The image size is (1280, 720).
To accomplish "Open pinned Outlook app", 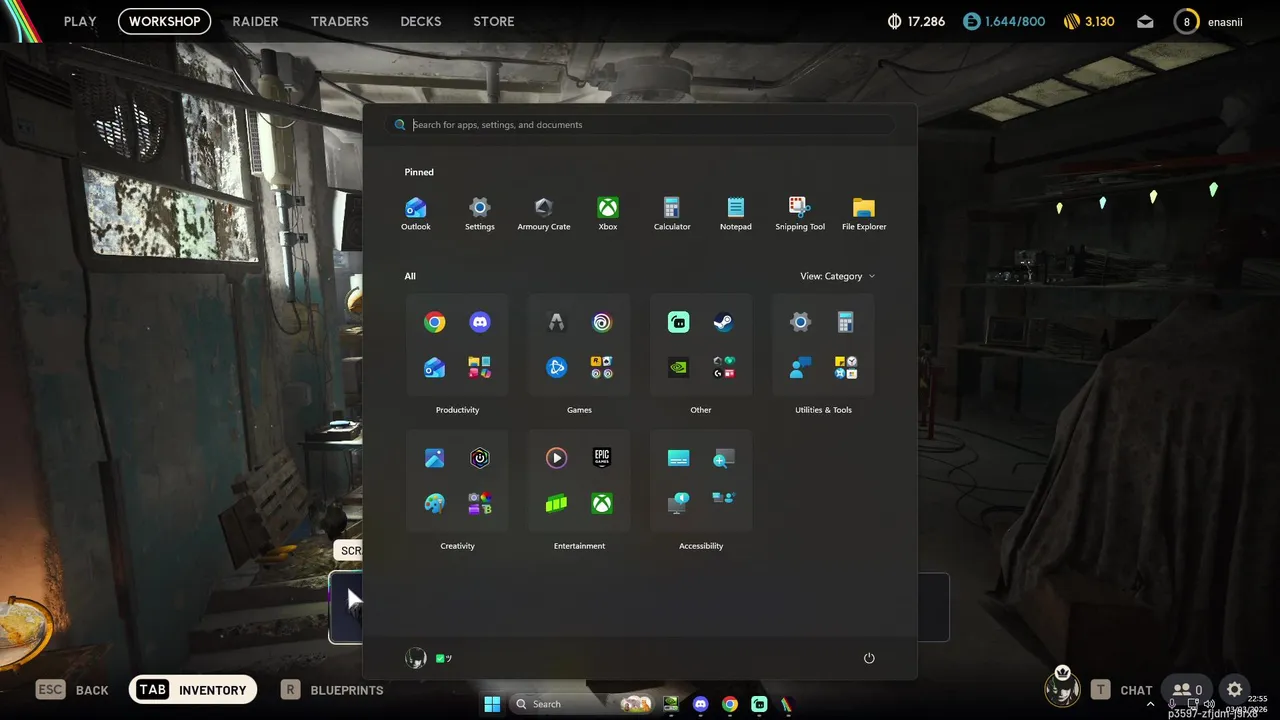I will pyautogui.click(x=416, y=214).
